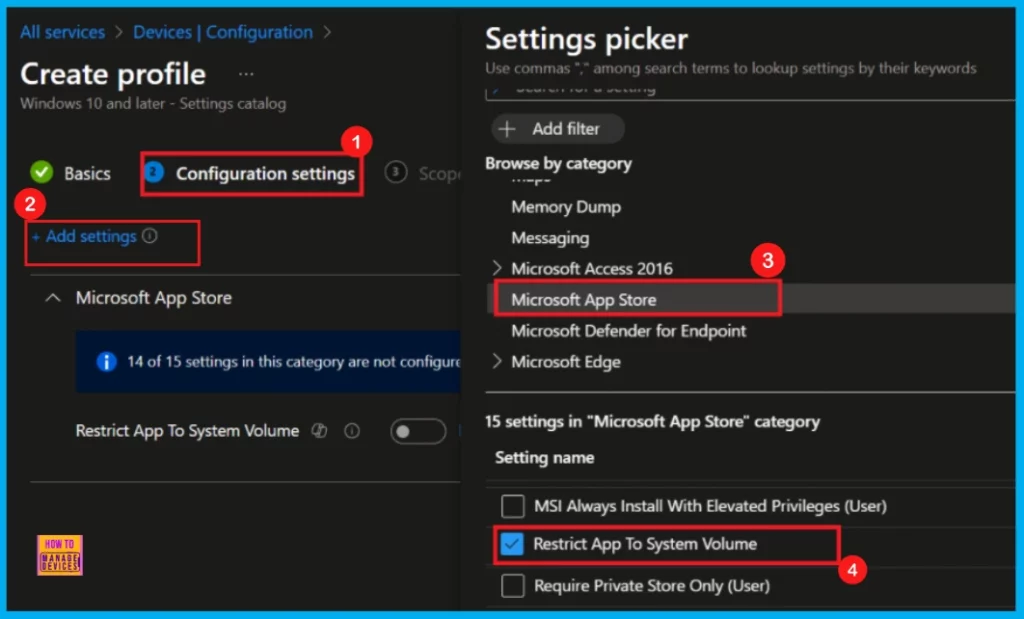Click the plus icon in Add filter
Image resolution: width=1024 pixels, height=619 pixels.
(x=507, y=129)
